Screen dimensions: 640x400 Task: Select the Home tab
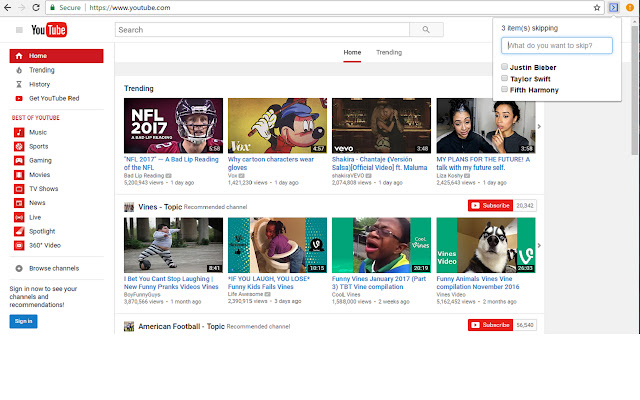pos(352,52)
